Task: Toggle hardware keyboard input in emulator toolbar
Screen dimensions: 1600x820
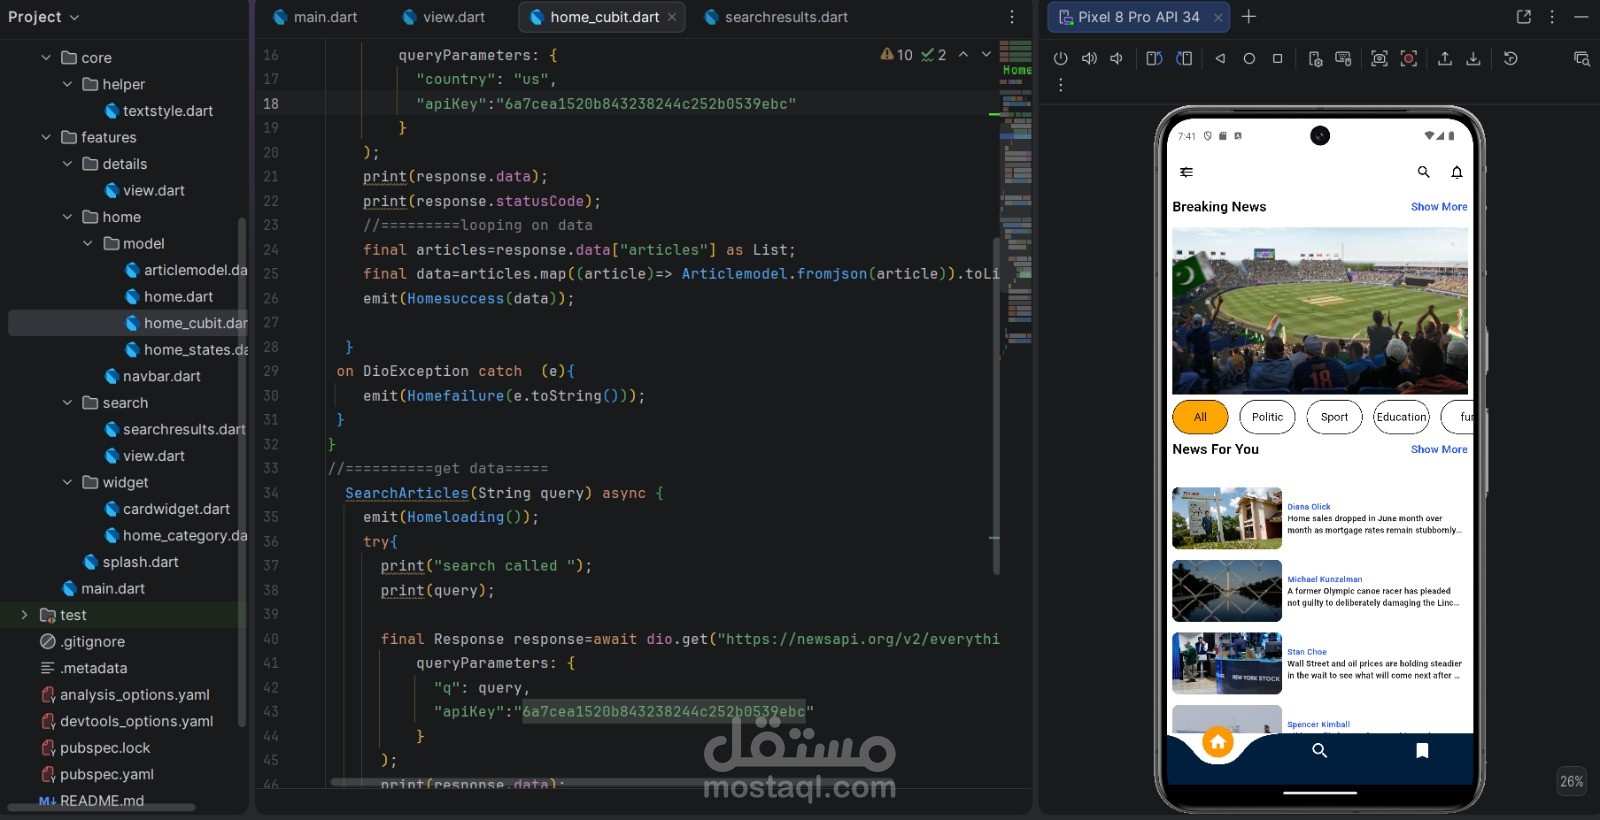Action: 1343,59
